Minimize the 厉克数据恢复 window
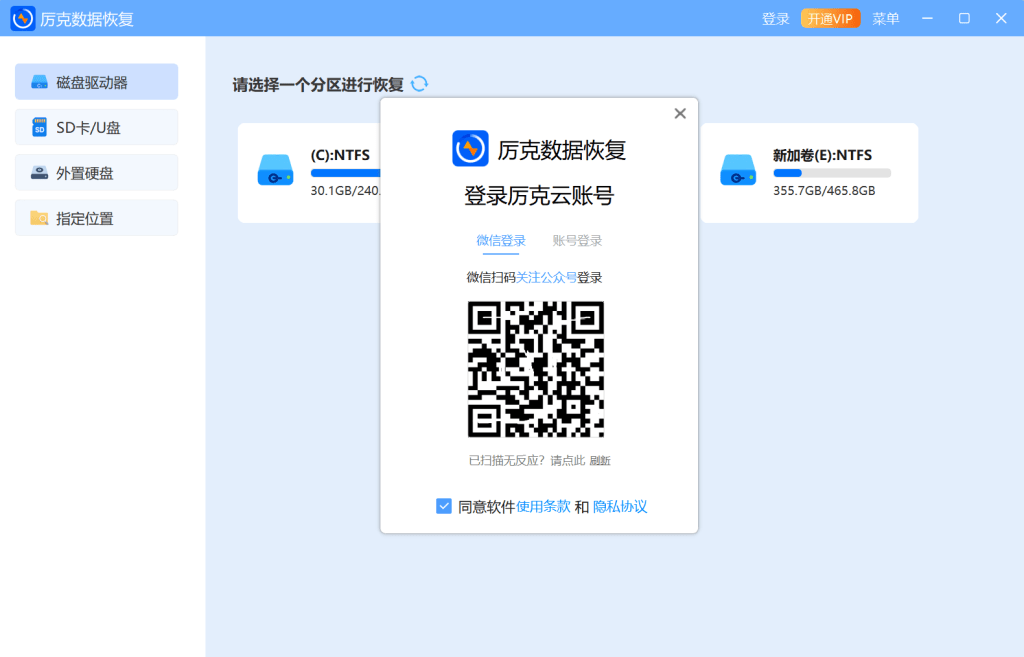The width and height of the screenshot is (1024, 657). pyautogui.click(x=927, y=18)
